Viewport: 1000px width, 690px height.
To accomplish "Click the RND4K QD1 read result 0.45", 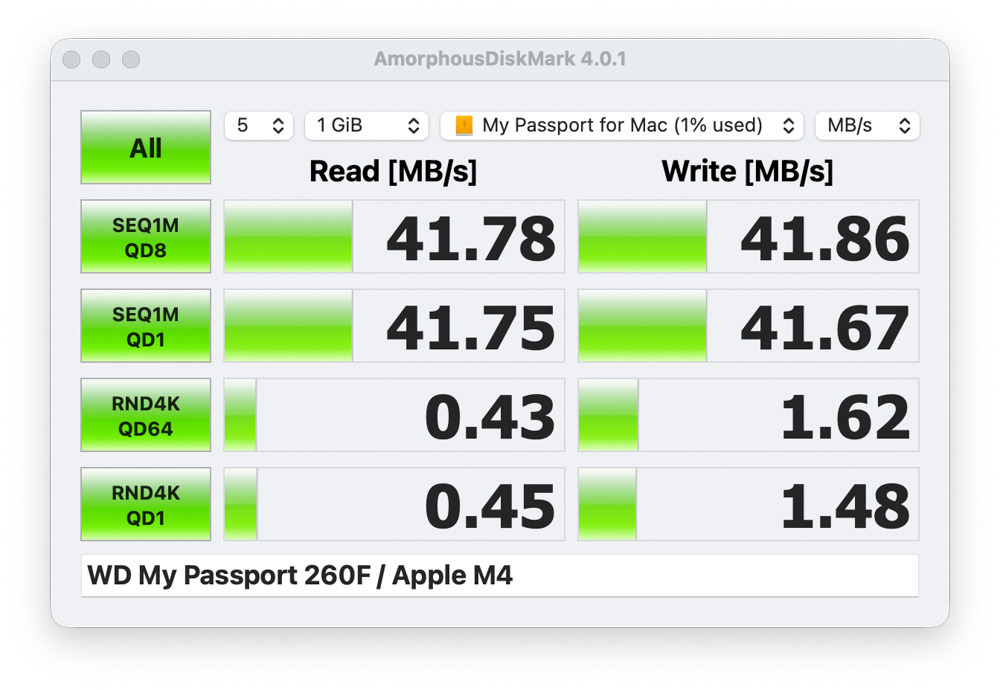I will [x=394, y=504].
